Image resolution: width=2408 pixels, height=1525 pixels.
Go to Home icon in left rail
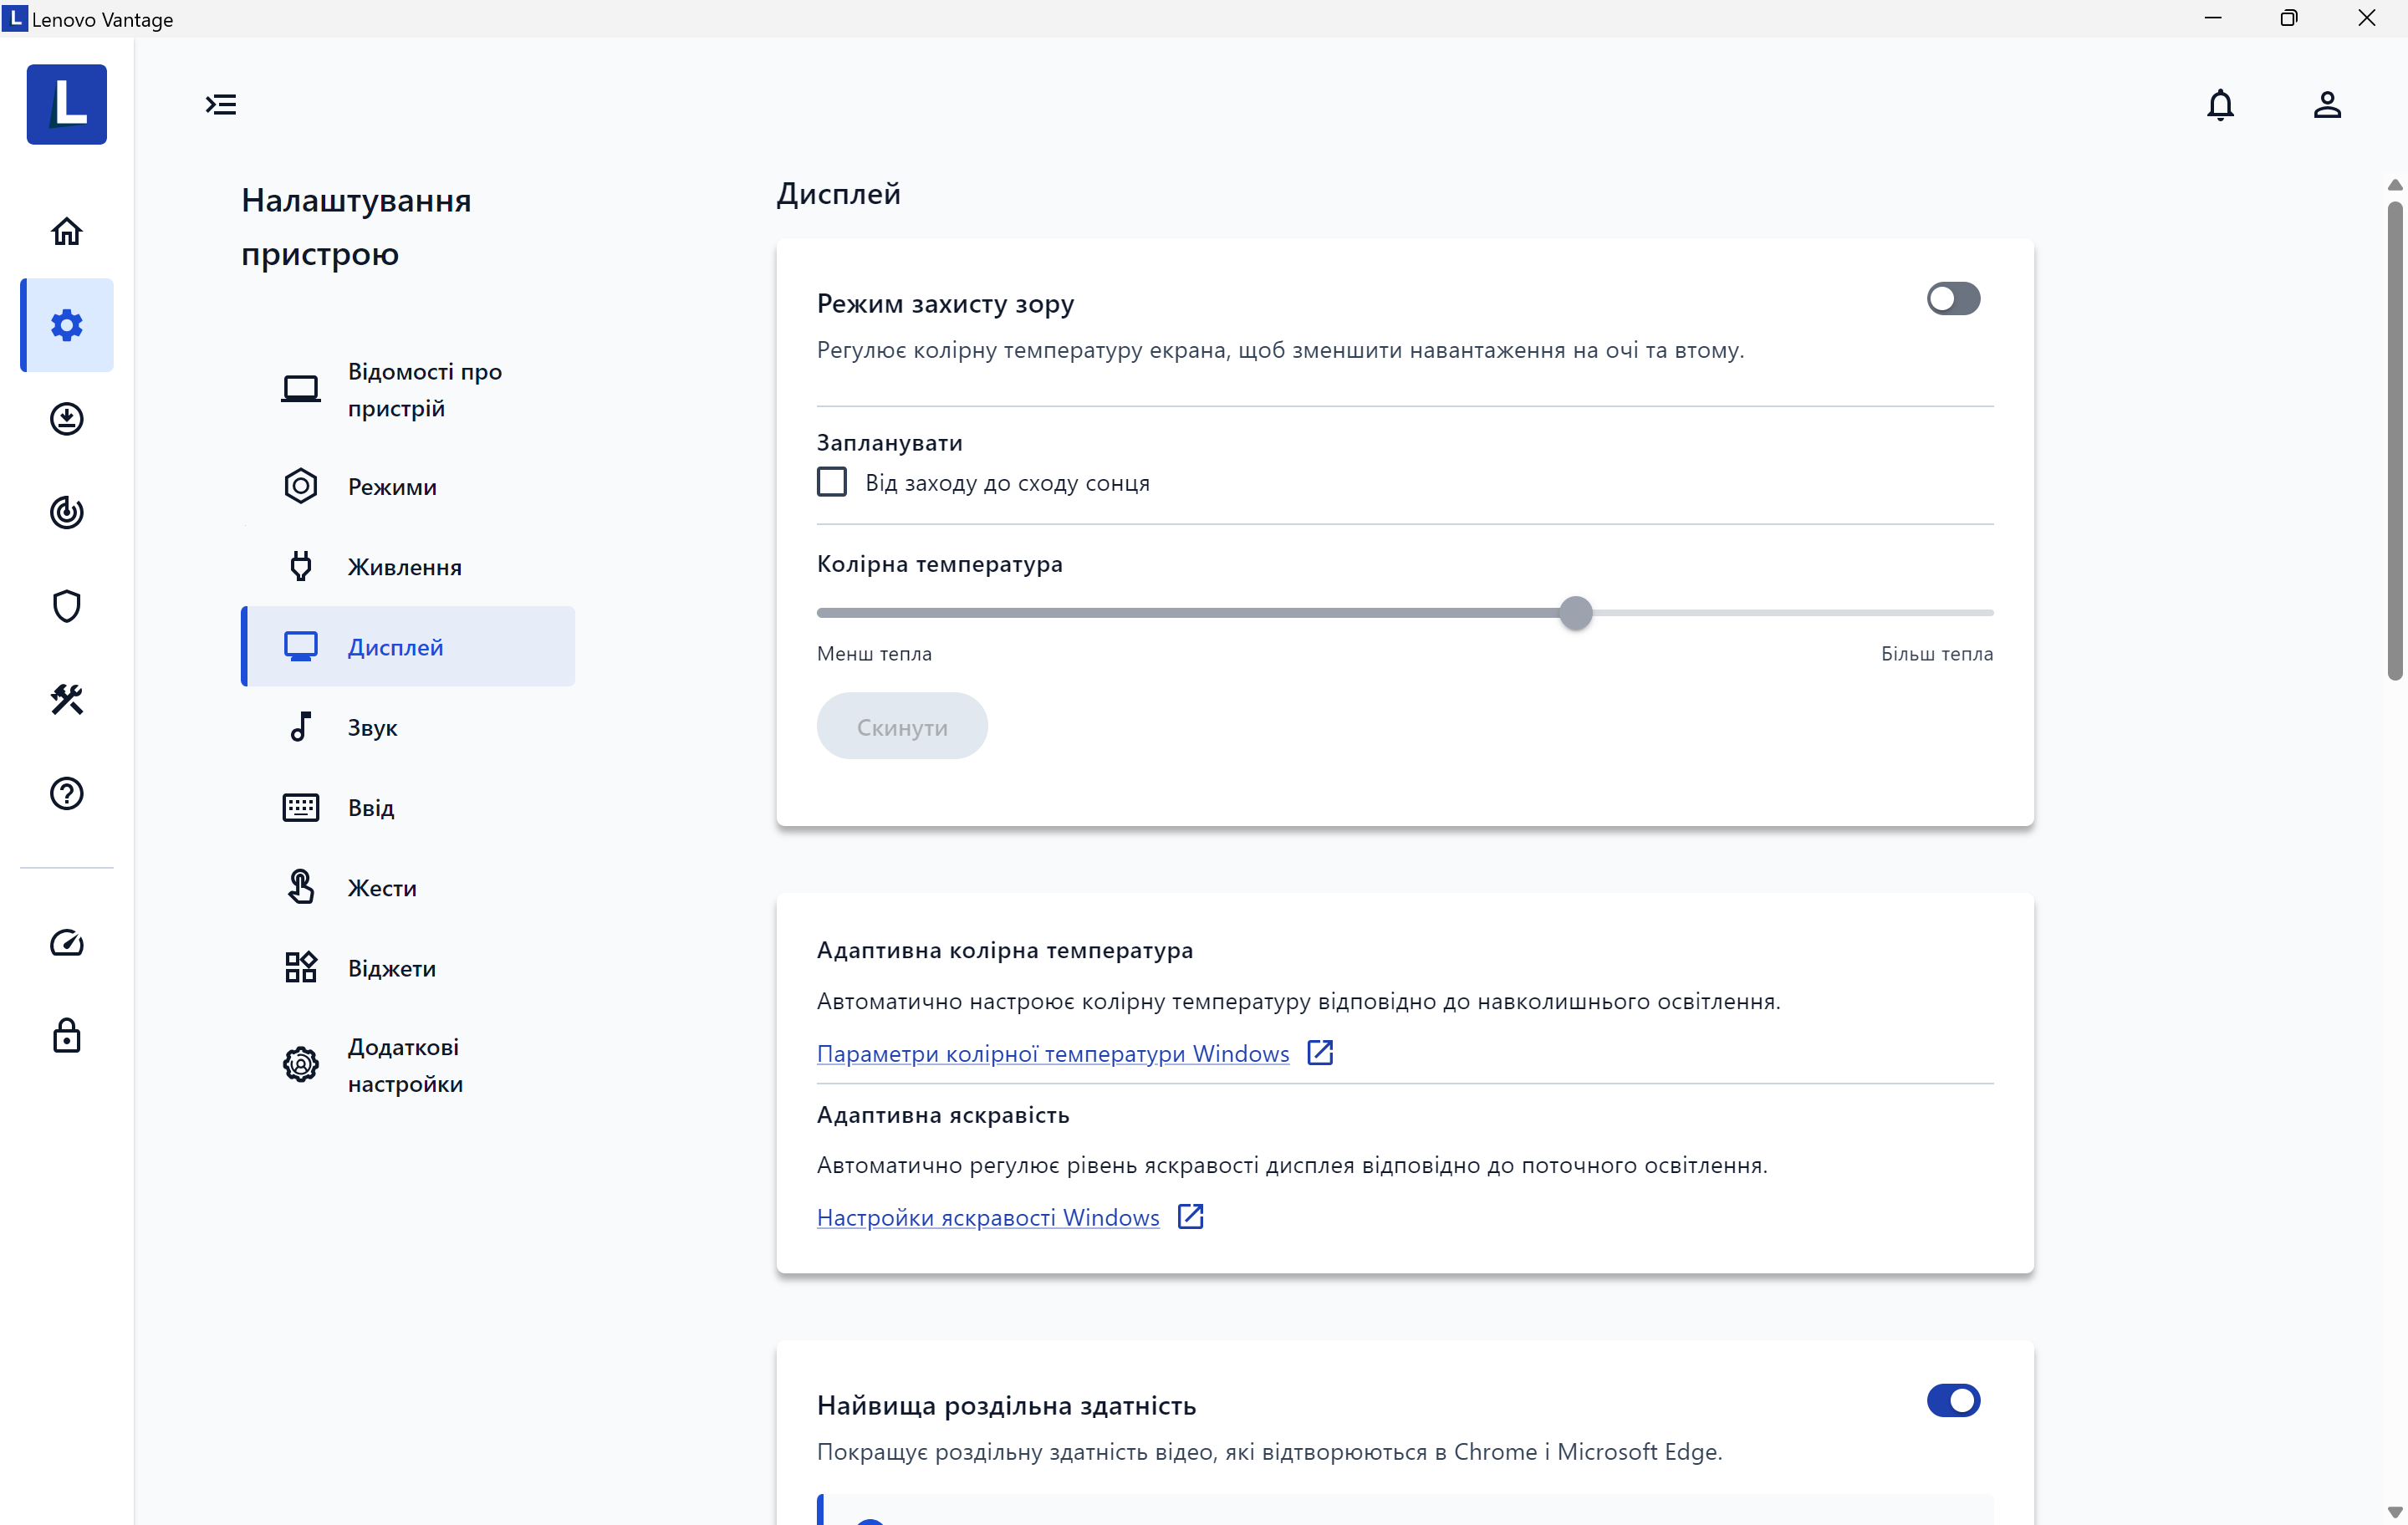point(66,231)
